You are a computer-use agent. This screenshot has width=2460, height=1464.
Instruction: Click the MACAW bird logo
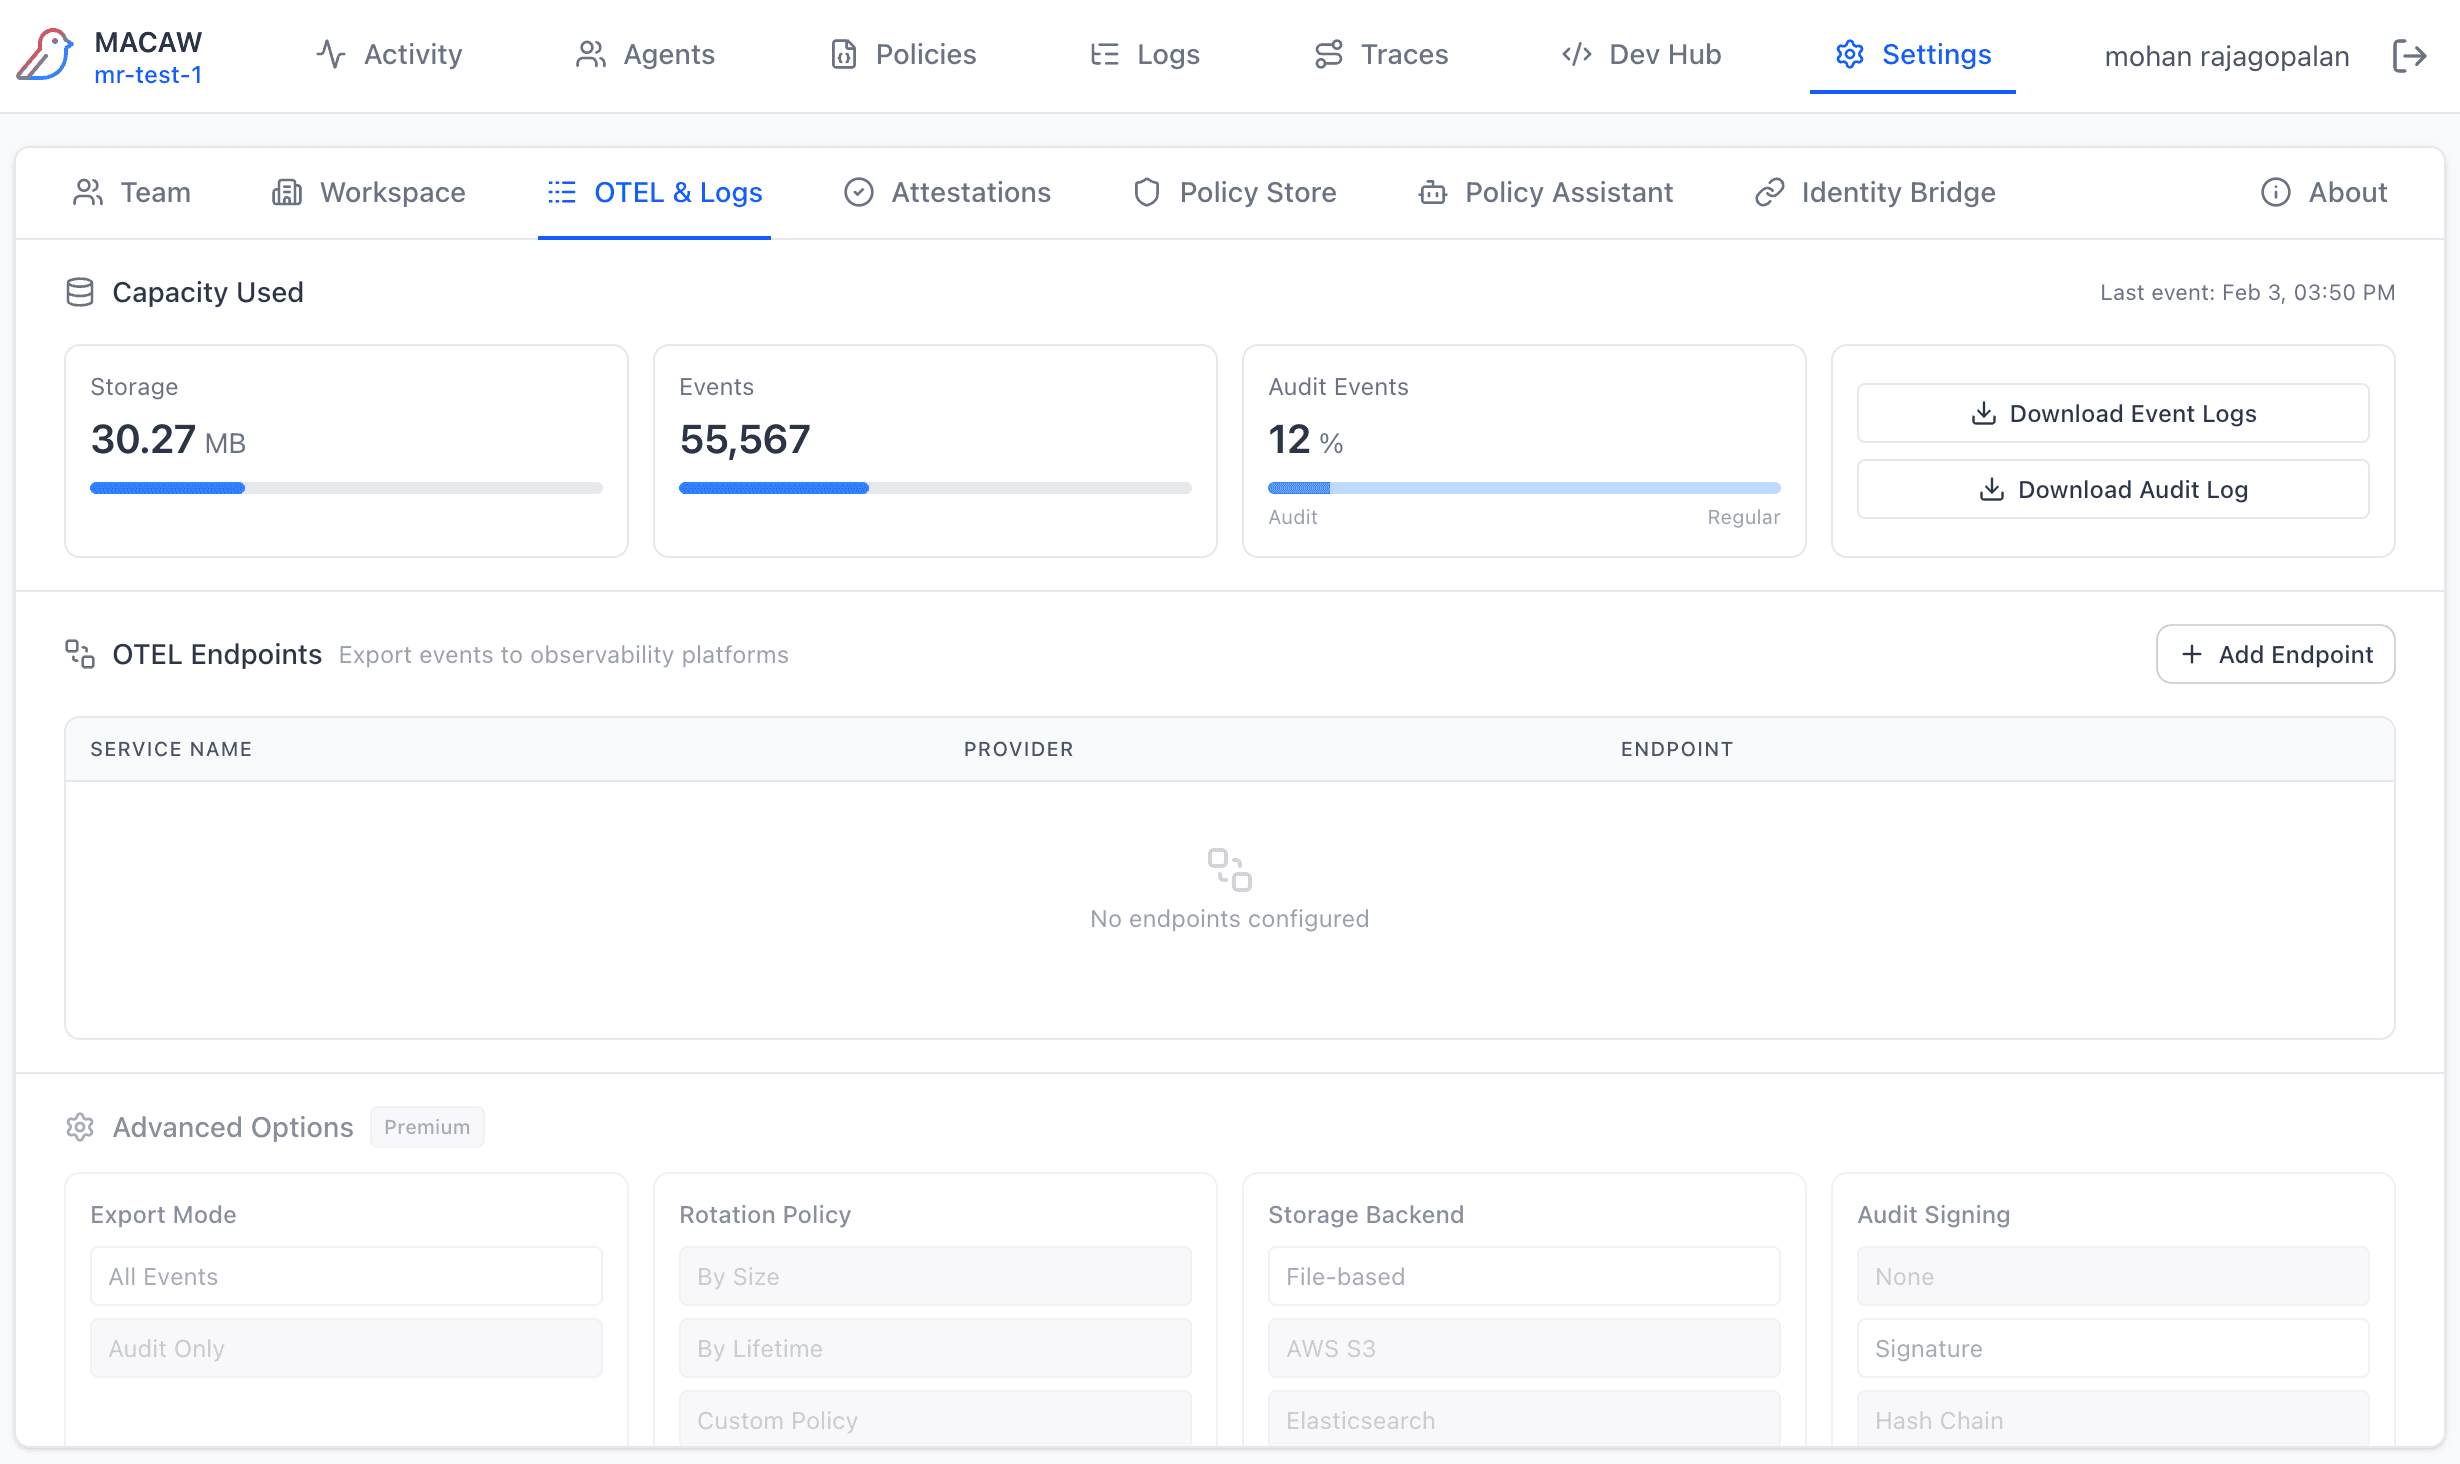tap(46, 55)
